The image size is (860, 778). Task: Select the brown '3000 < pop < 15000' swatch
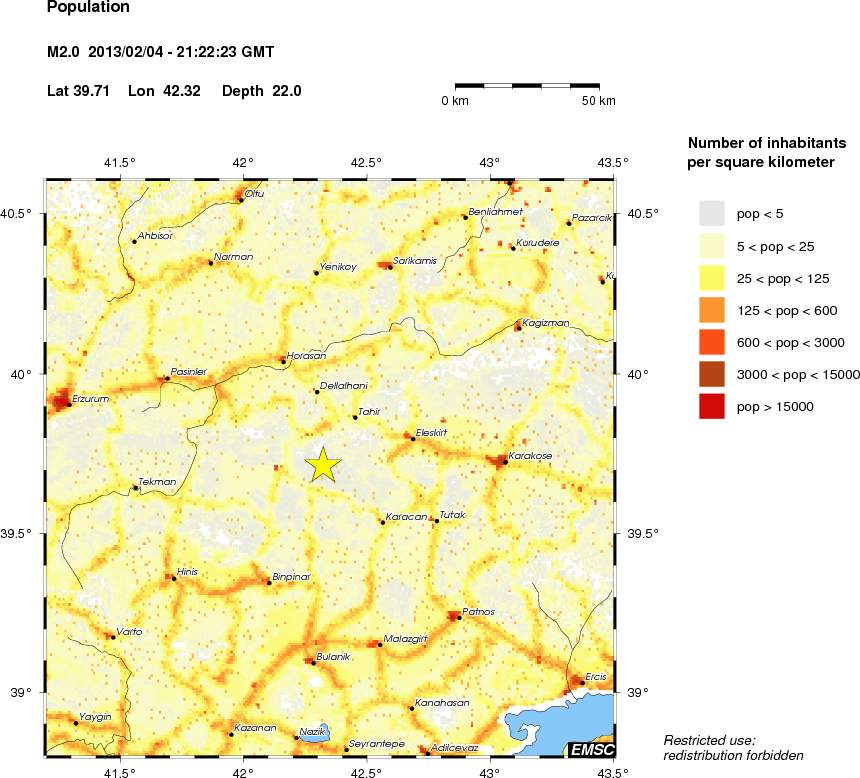[x=711, y=374]
